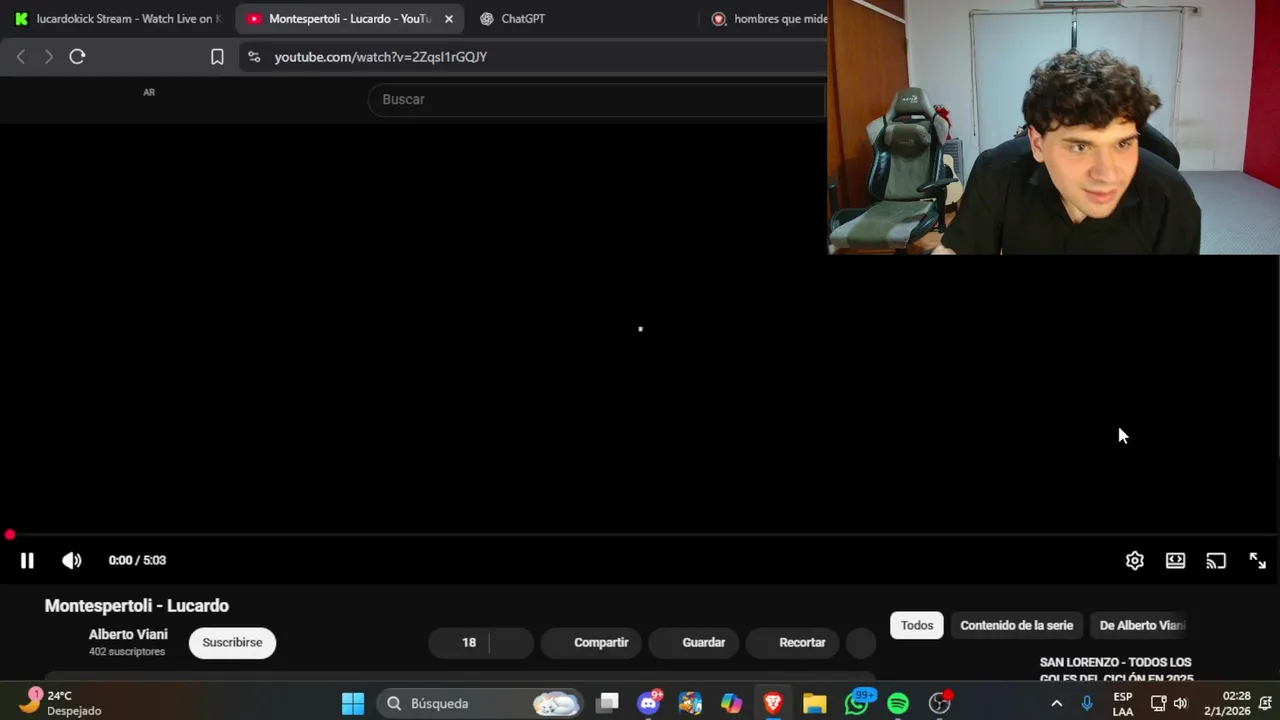1280x720 pixels.
Task: Close the Montespertoli YouTube tab
Action: (449, 19)
